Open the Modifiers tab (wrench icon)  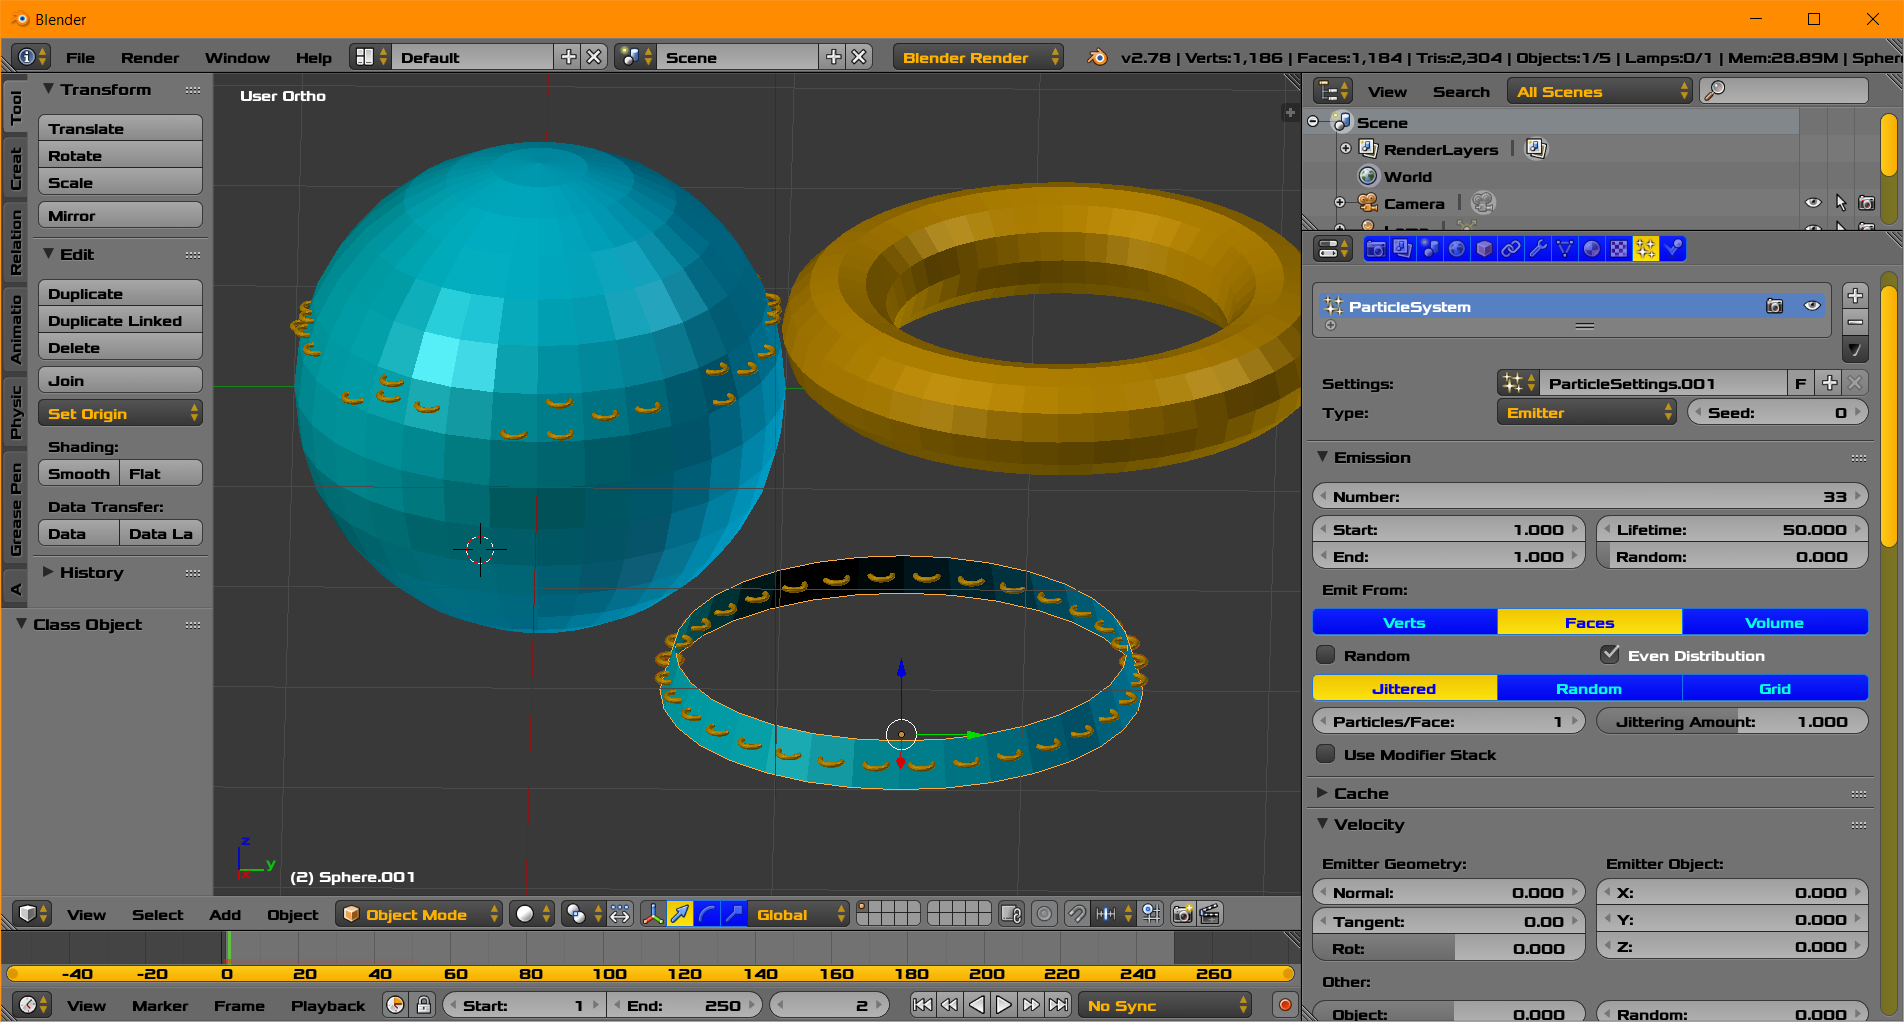(1538, 249)
